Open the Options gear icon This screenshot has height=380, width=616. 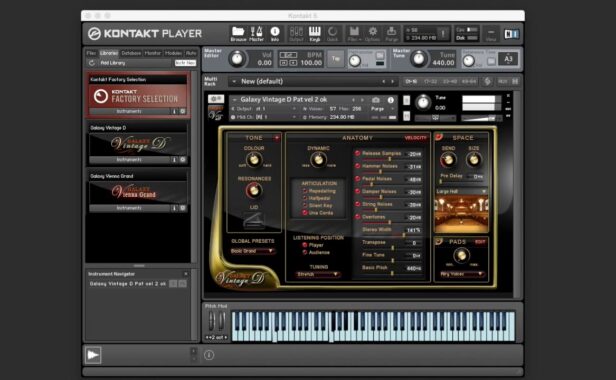coord(372,32)
